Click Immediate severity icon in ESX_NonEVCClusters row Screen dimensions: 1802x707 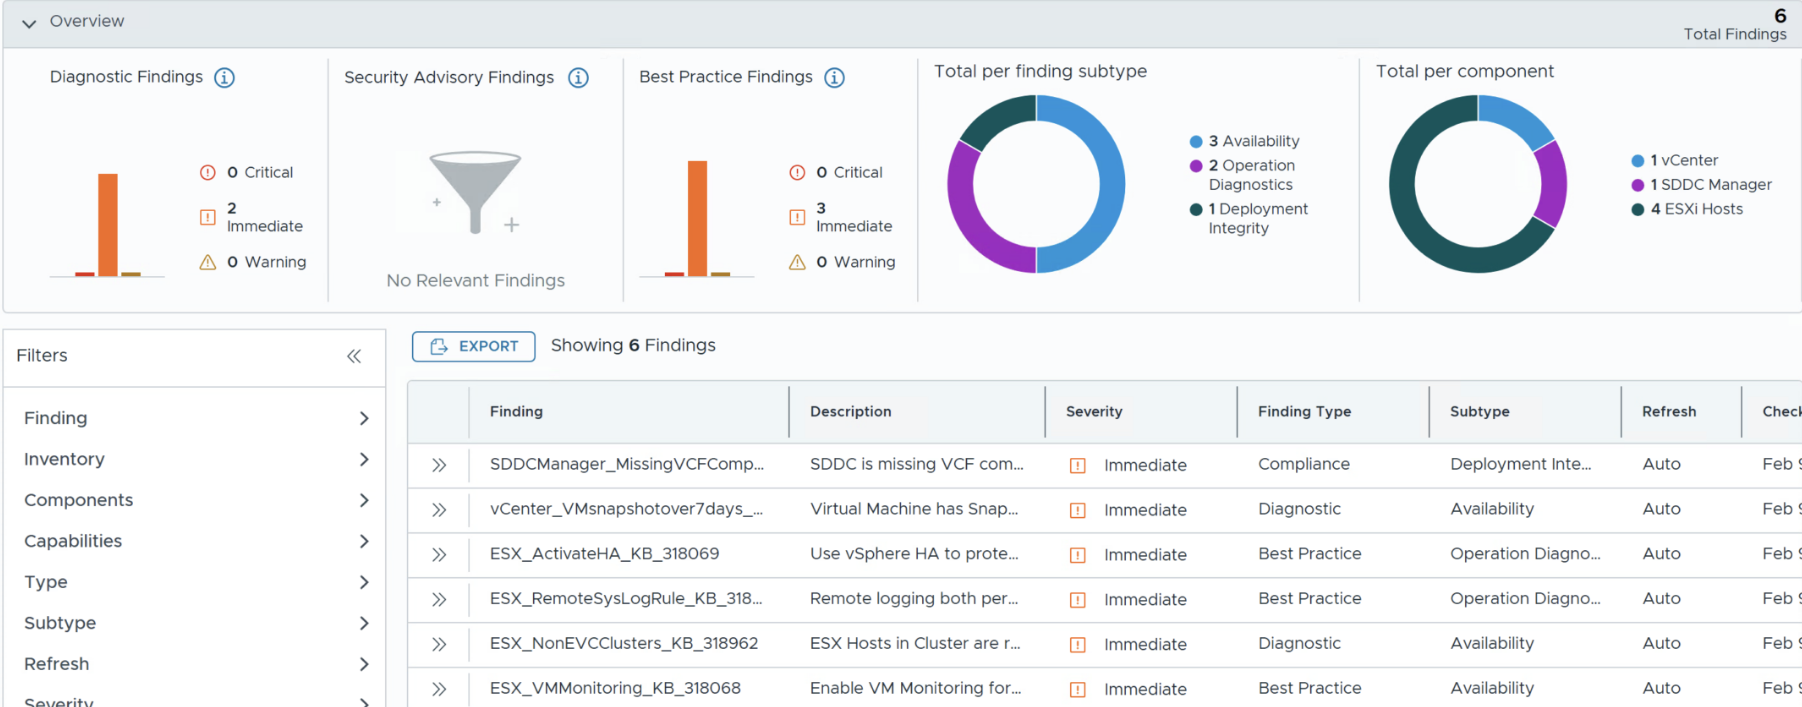(1078, 645)
